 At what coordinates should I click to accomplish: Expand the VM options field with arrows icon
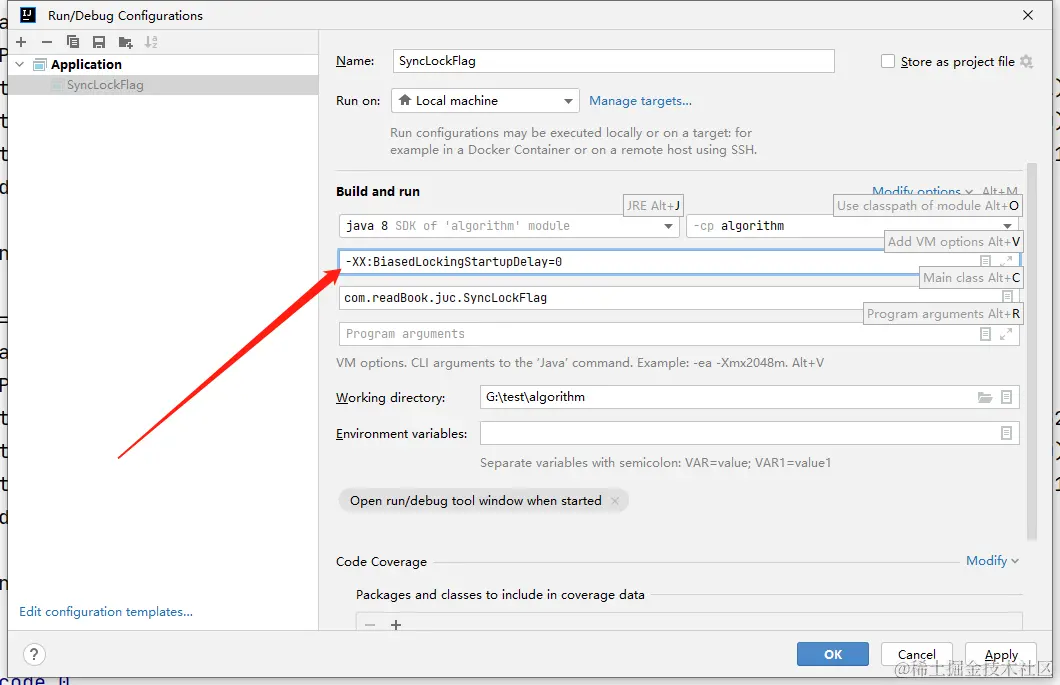[1006, 261]
